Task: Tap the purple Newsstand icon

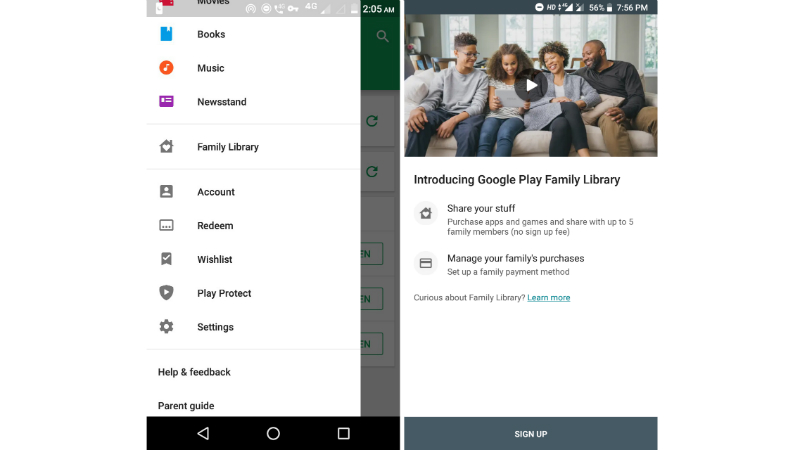Action: coord(166,101)
